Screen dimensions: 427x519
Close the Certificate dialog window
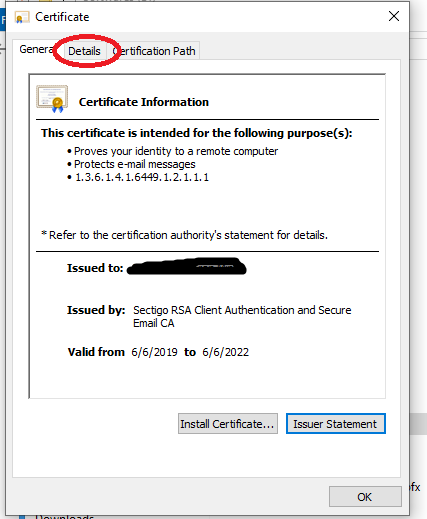[x=394, y=16]
